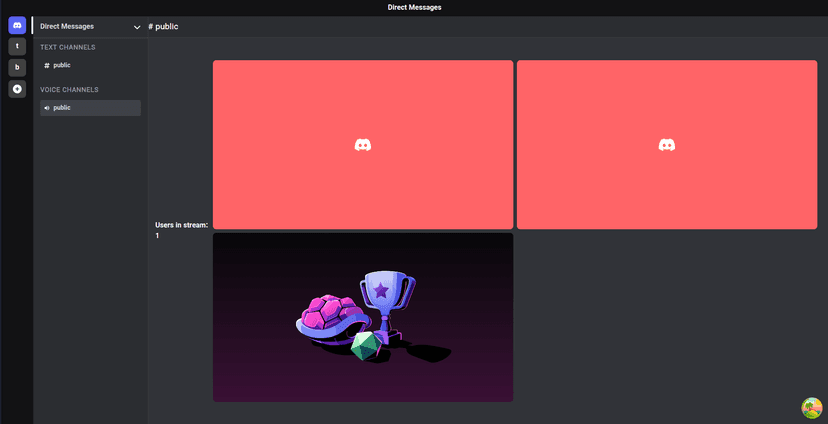Click the add server plus icon
828x424 pixels.
pyautogui.click(x=17, y=89)
